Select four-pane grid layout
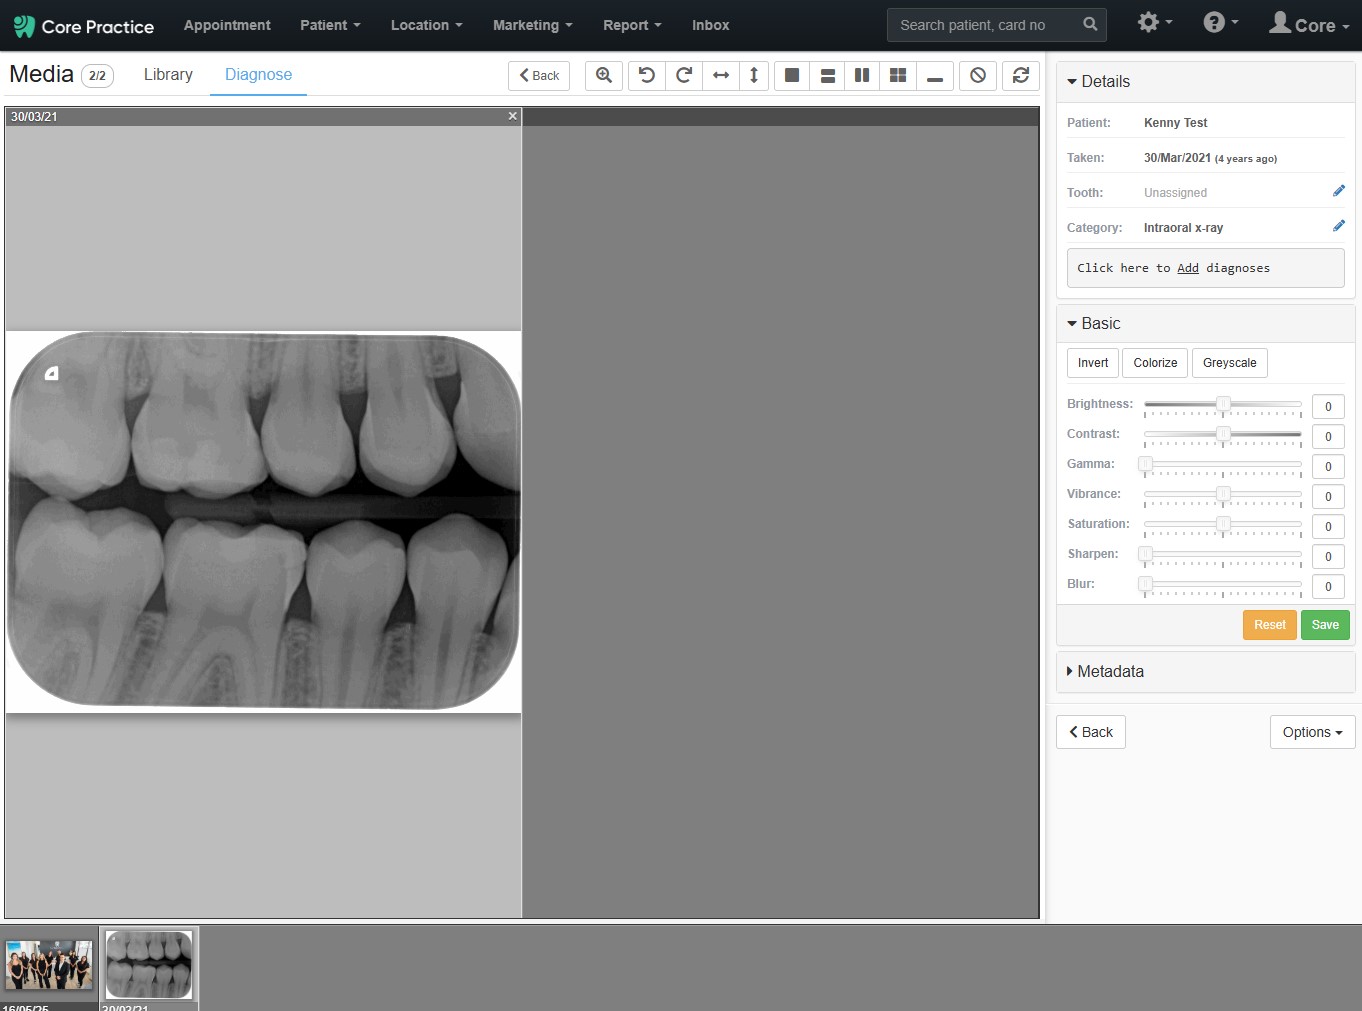The width and height of the screenshot is (1362, 1011). [898, 75]
